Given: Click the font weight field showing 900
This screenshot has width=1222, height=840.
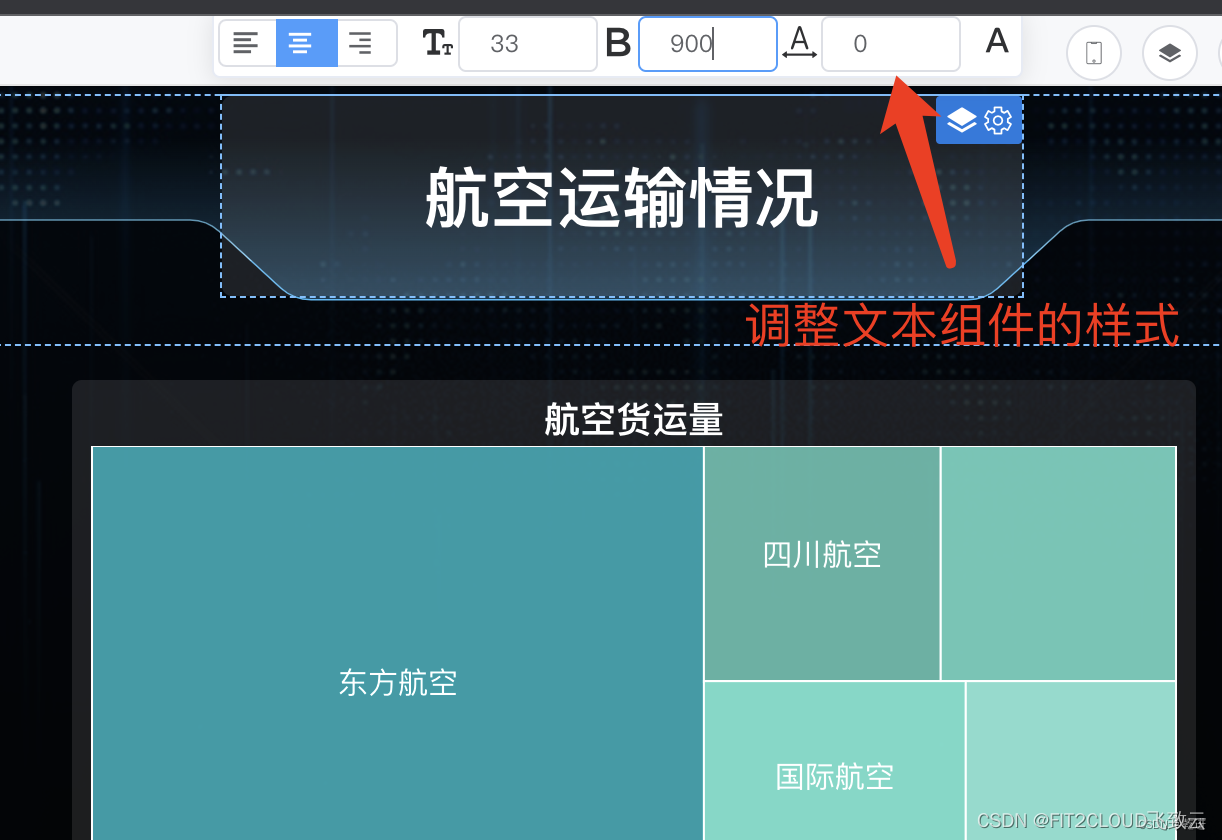Looking at the screenshot, I should point(708,44).
